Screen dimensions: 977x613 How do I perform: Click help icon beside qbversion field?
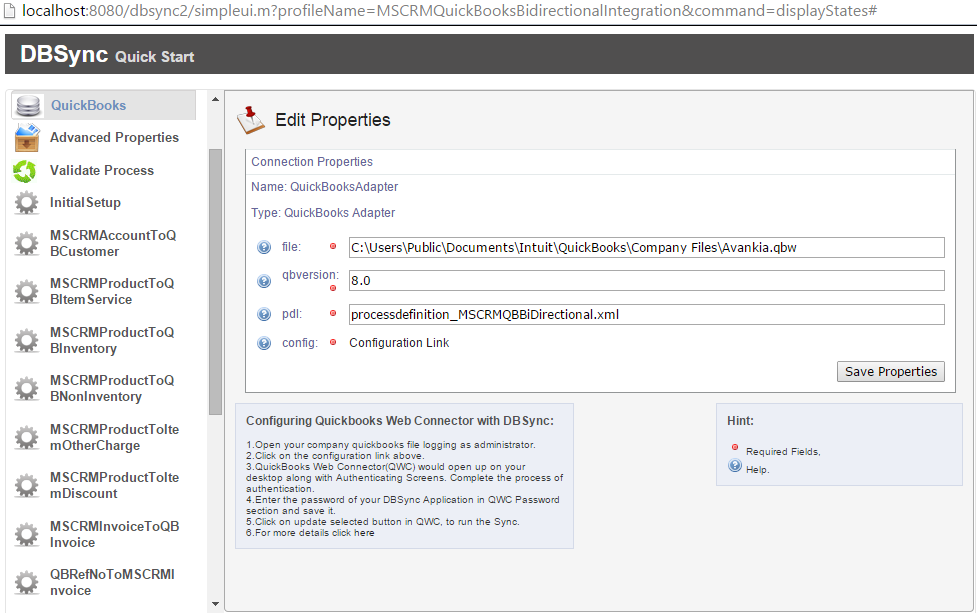[x=264, y=280]
